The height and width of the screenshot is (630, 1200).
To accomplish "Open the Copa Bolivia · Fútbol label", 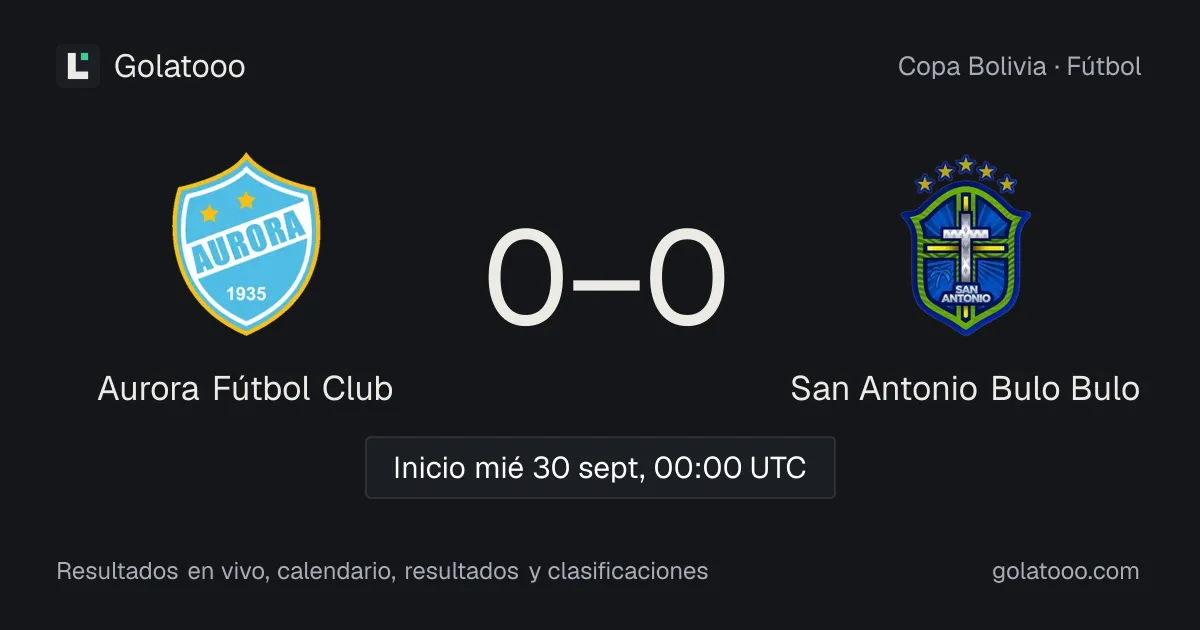I will pos(1020,66).
